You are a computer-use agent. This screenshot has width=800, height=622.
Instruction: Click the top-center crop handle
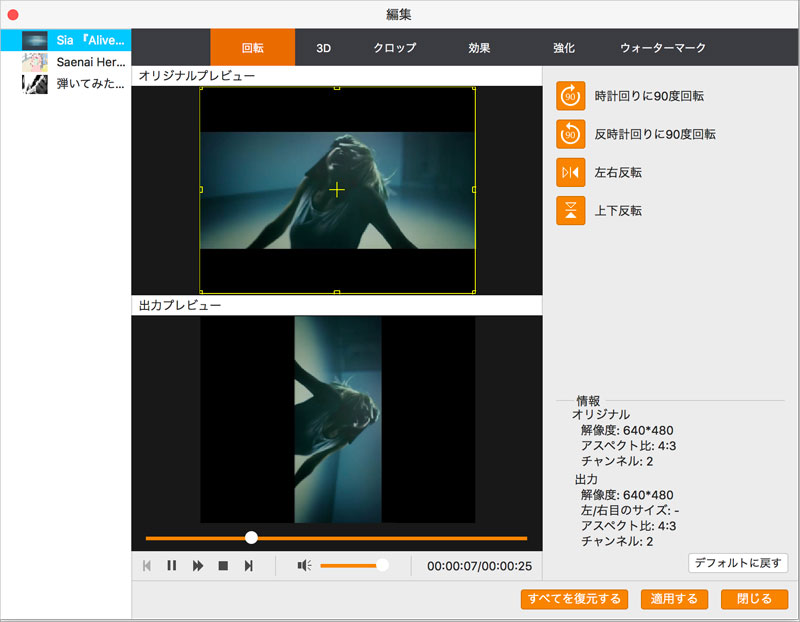(x=337, y=88)
